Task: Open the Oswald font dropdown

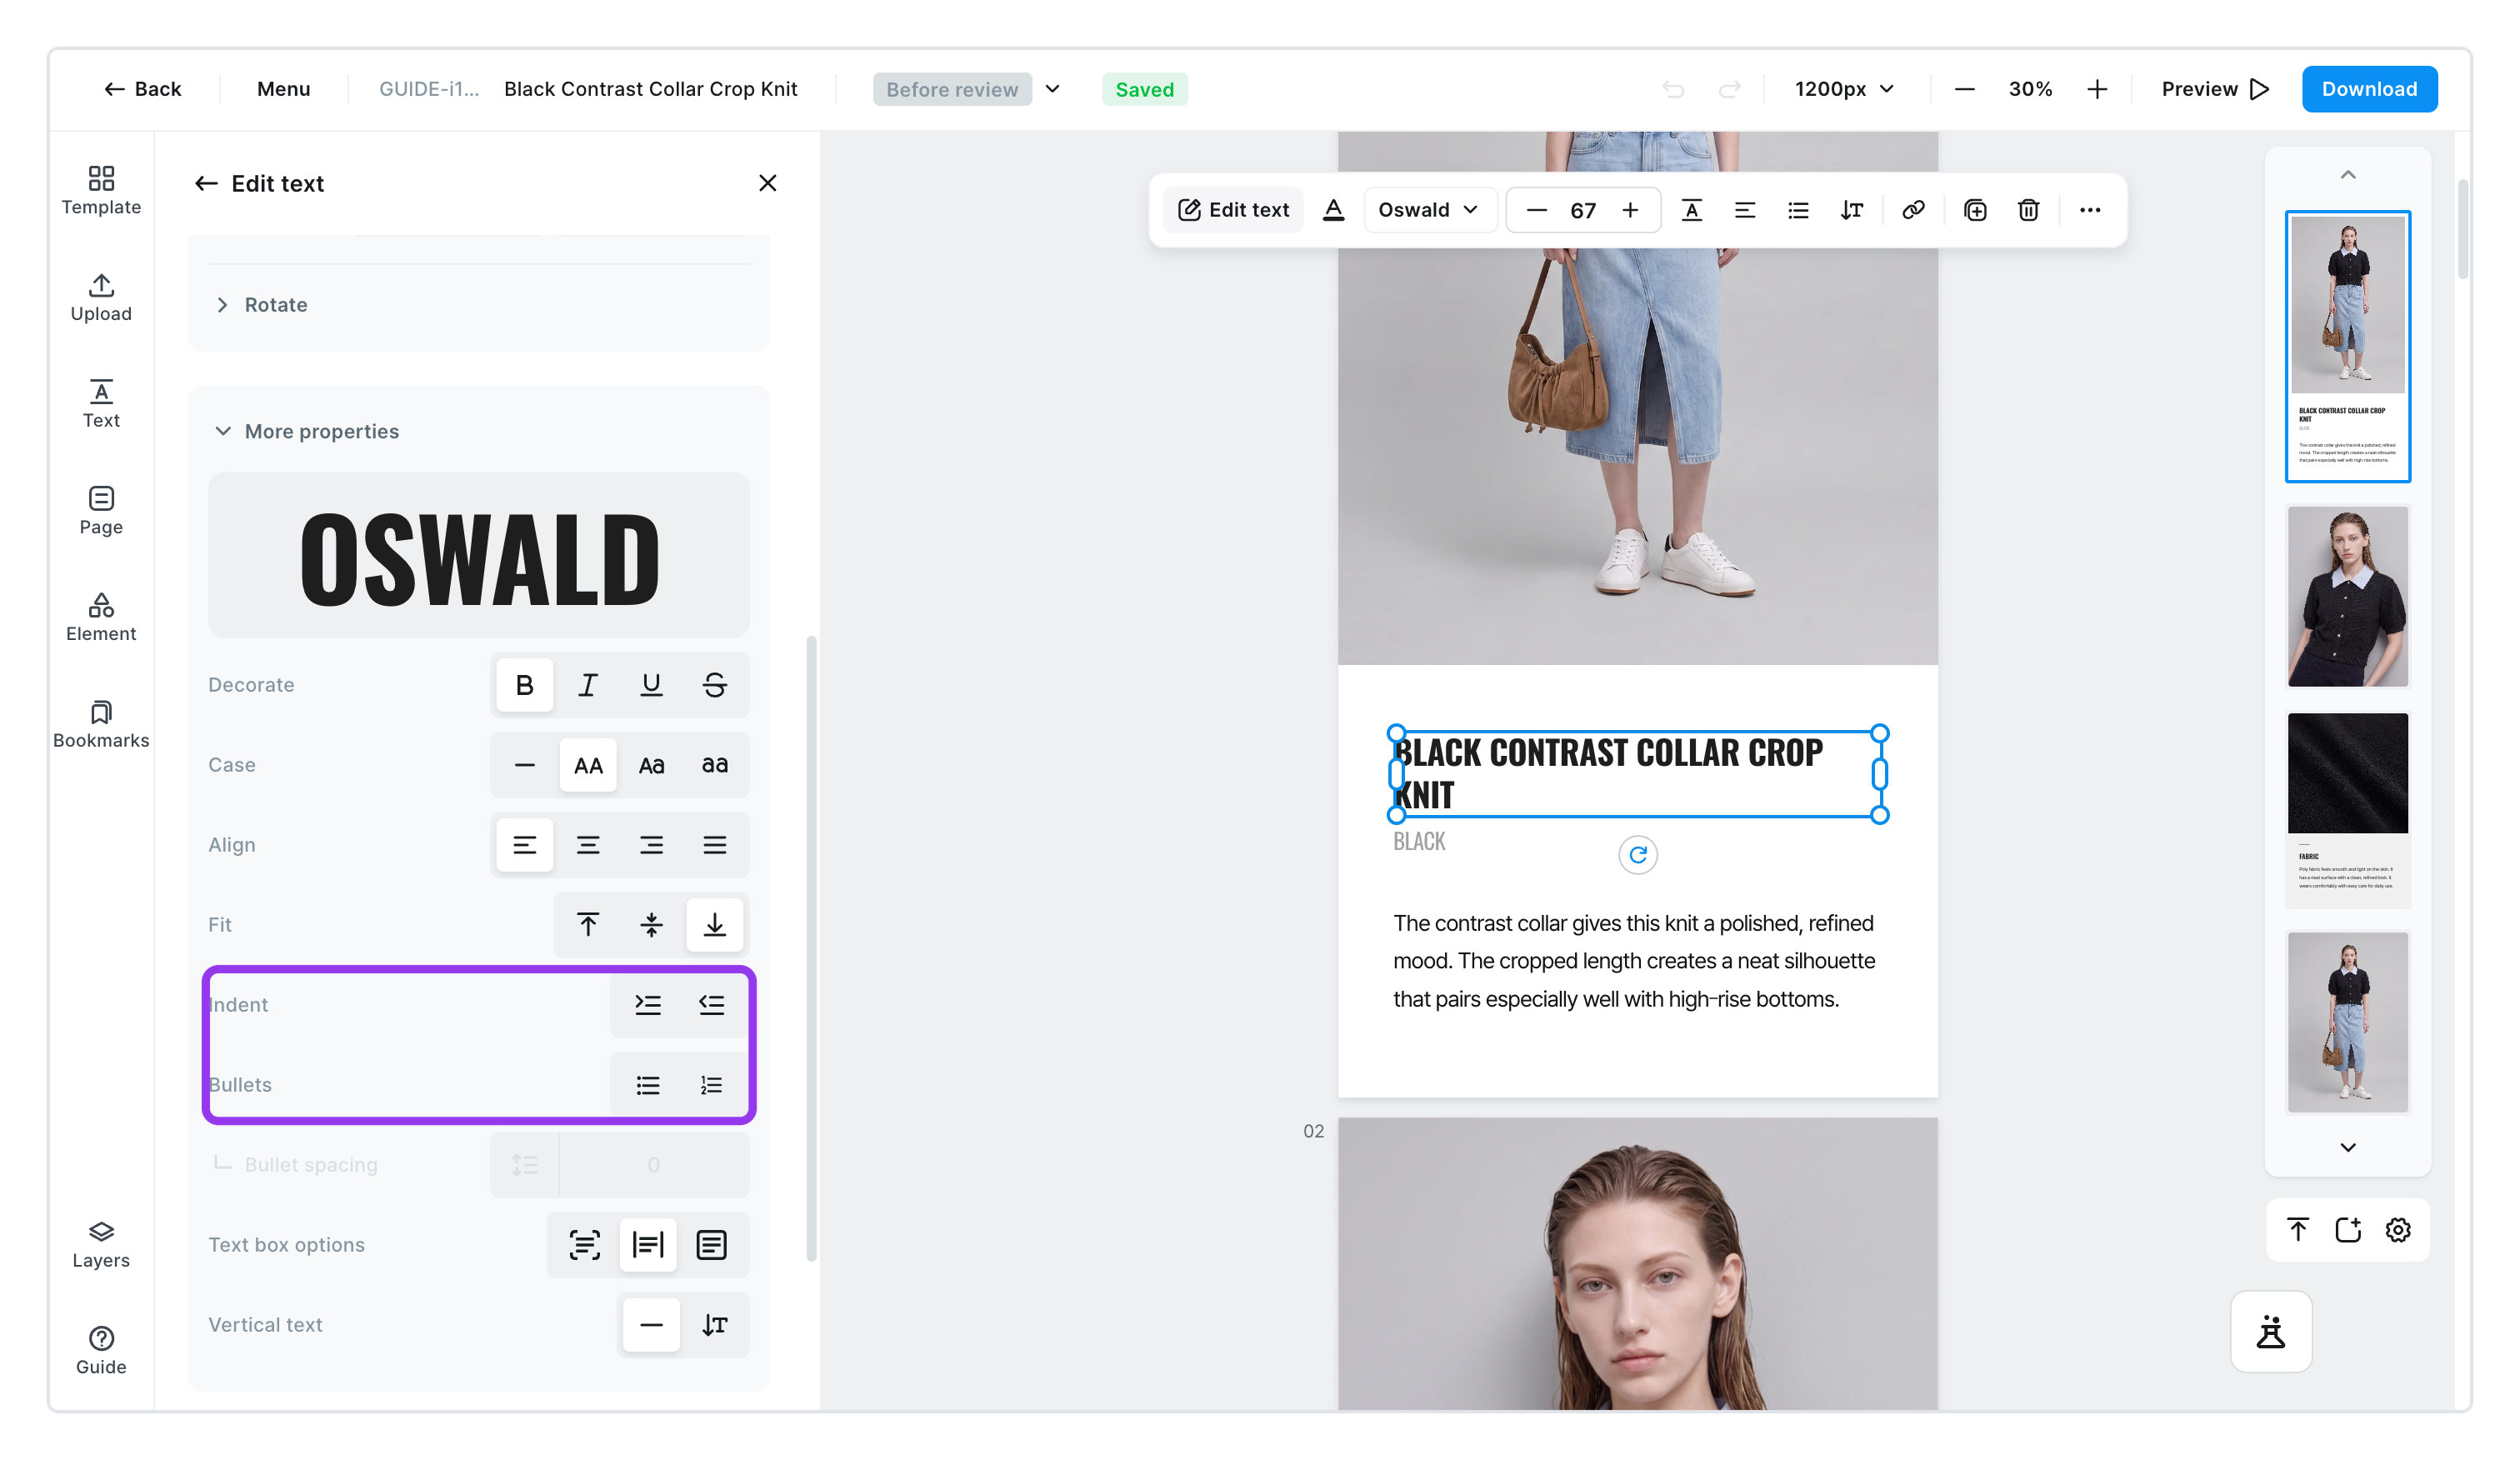Action: [x=1428, y=210]
